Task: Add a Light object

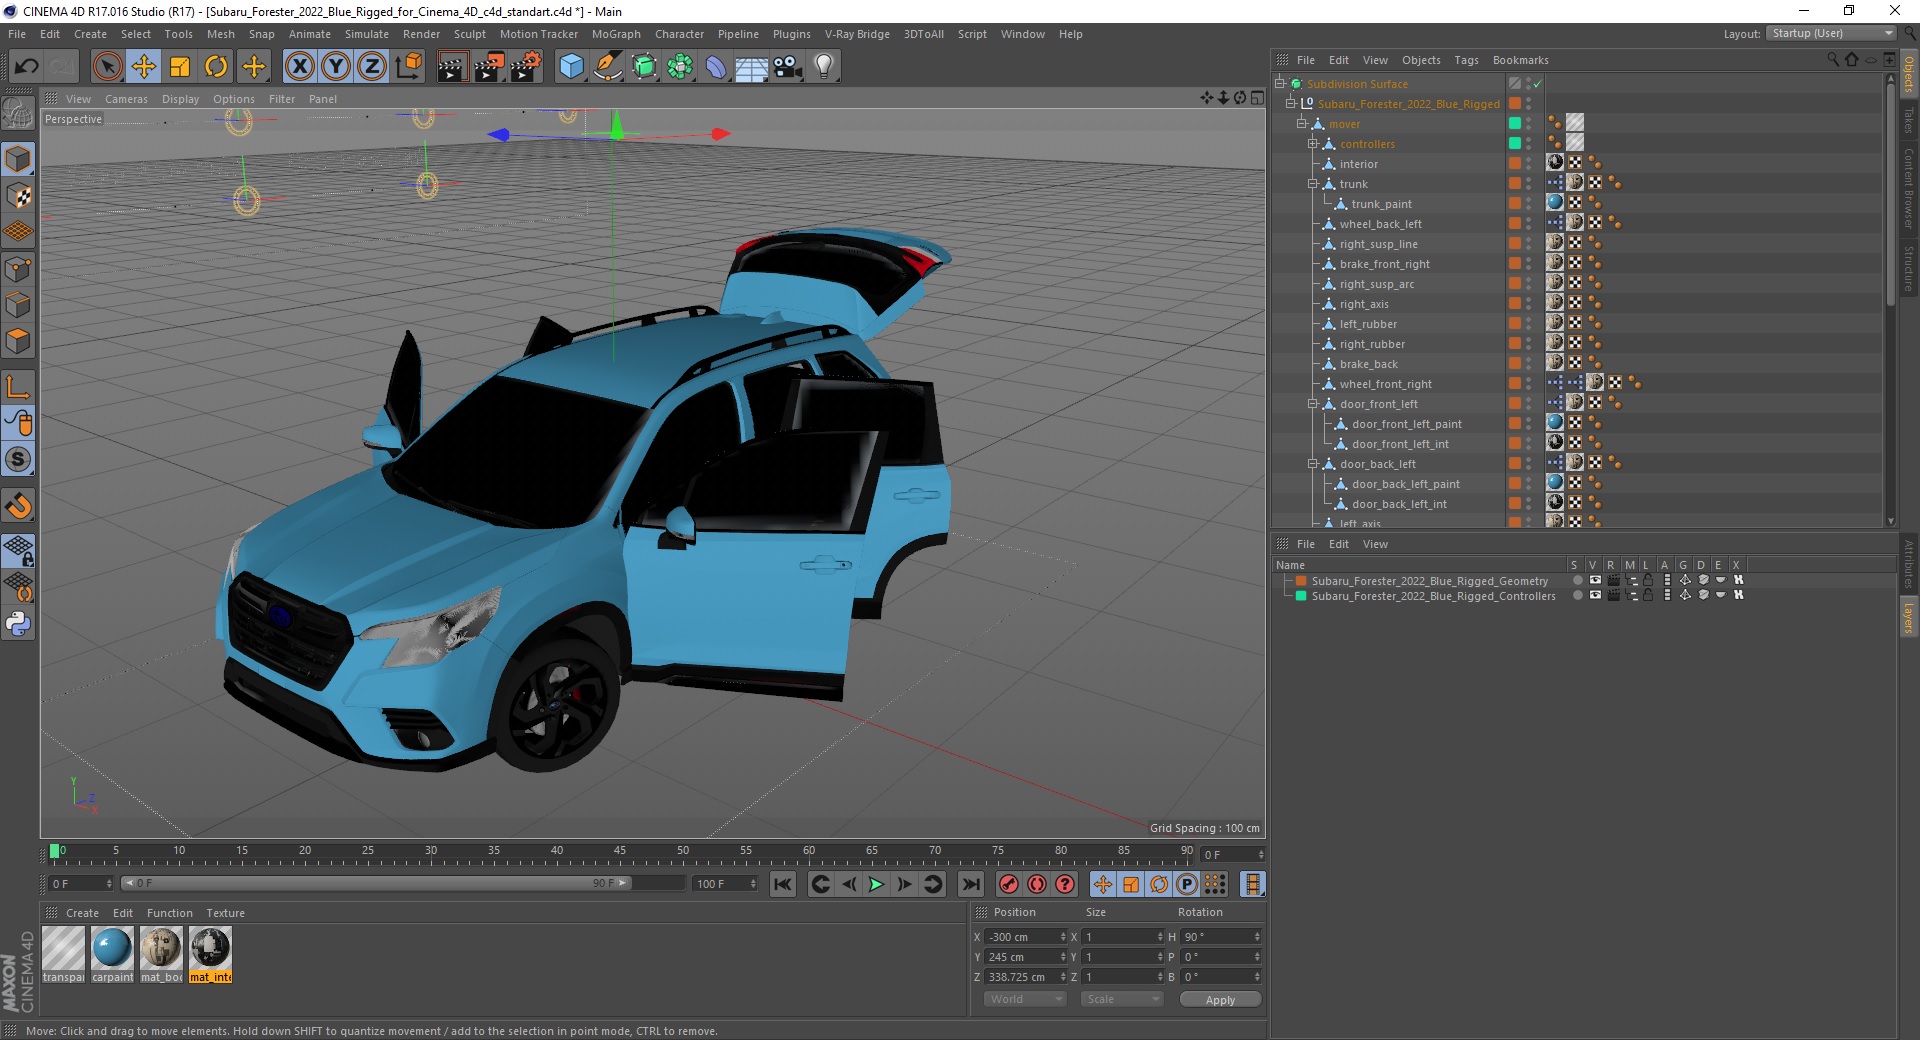Action: click(x=824, y=67)
